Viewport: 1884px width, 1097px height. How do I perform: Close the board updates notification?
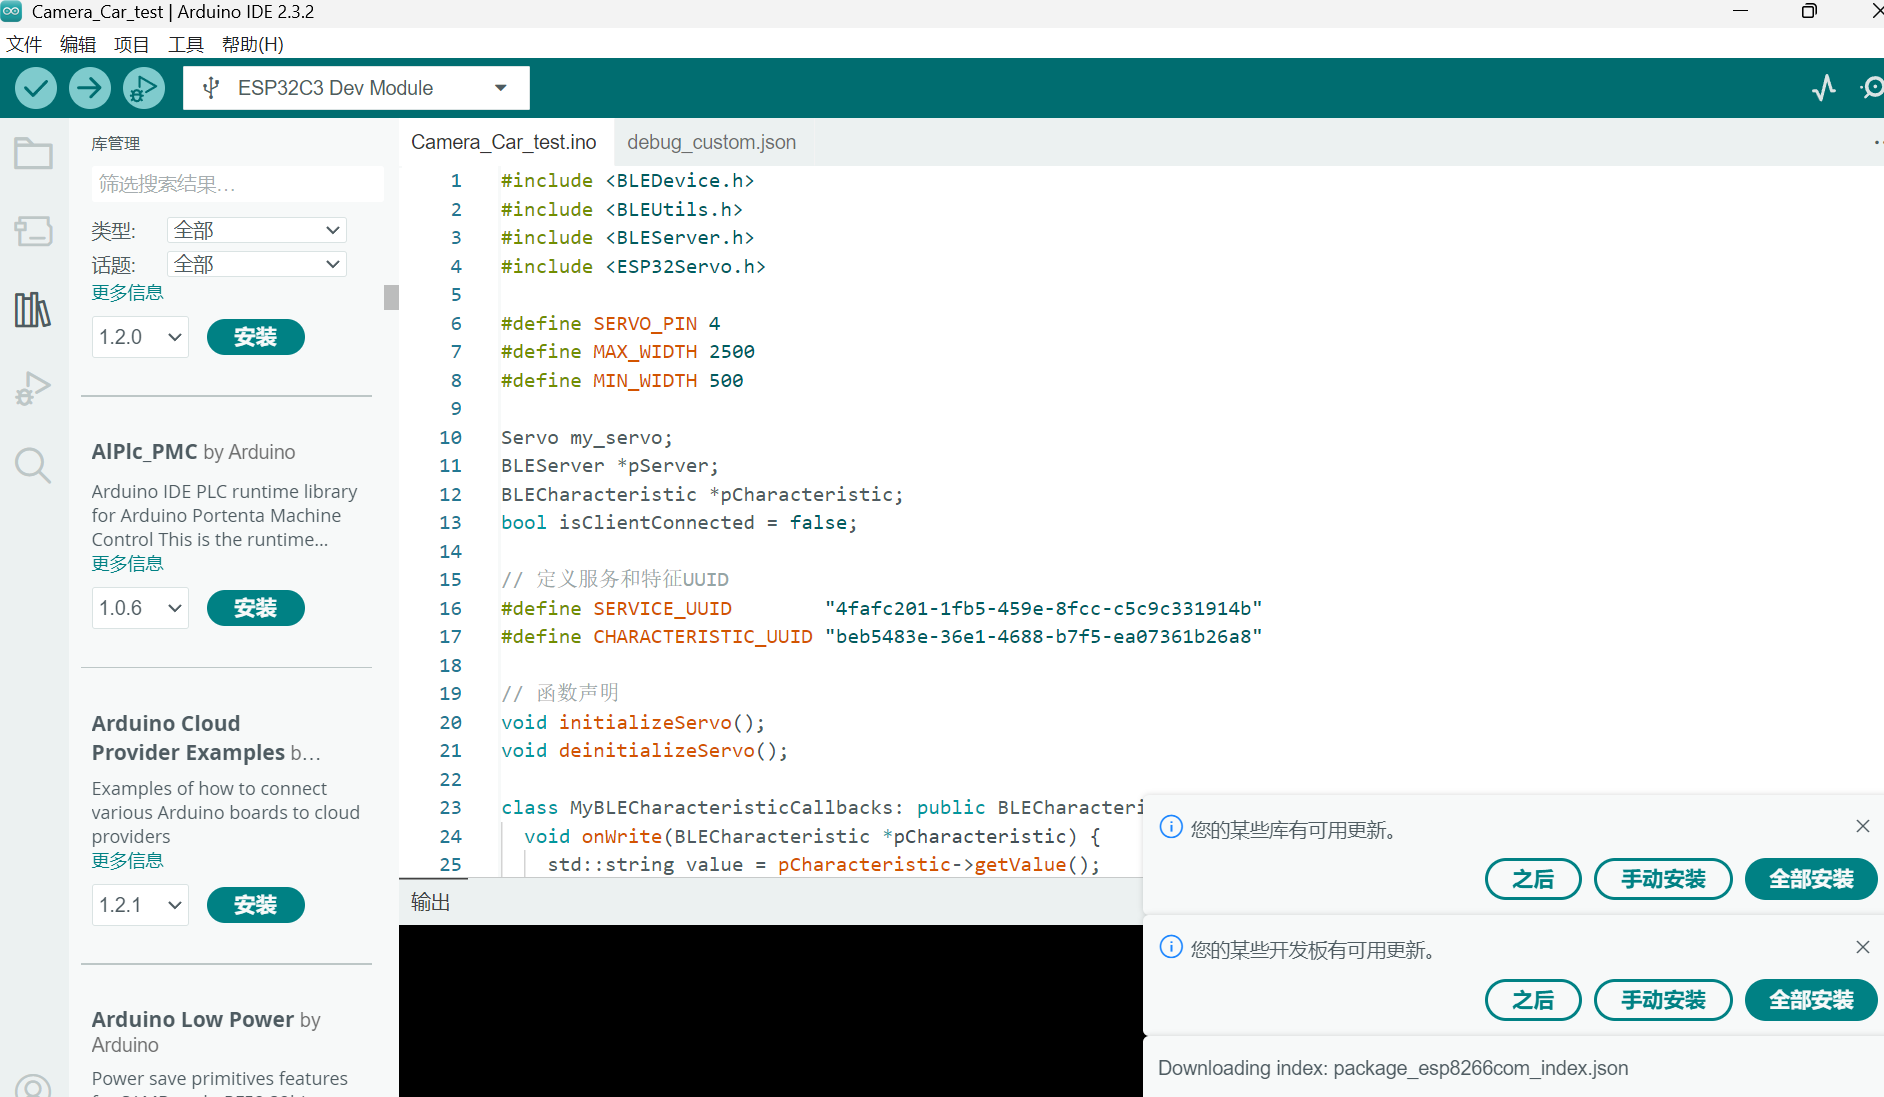click(x=1862, y=947)
